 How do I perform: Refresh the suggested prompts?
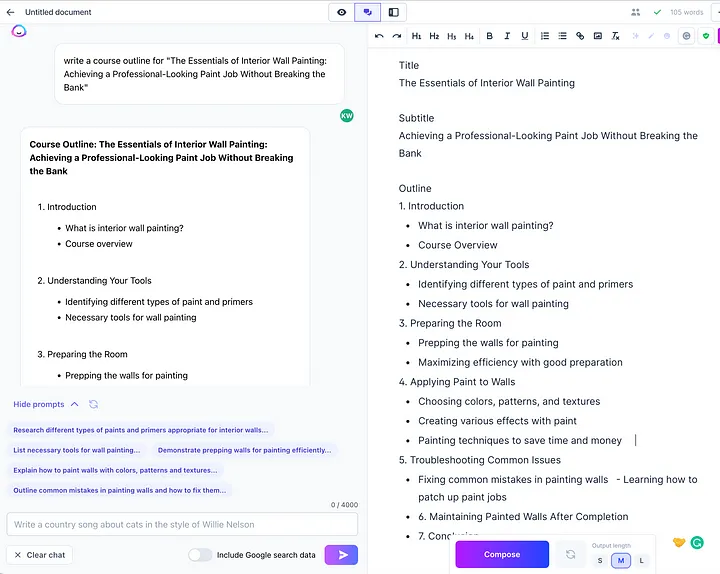[93, 404]
